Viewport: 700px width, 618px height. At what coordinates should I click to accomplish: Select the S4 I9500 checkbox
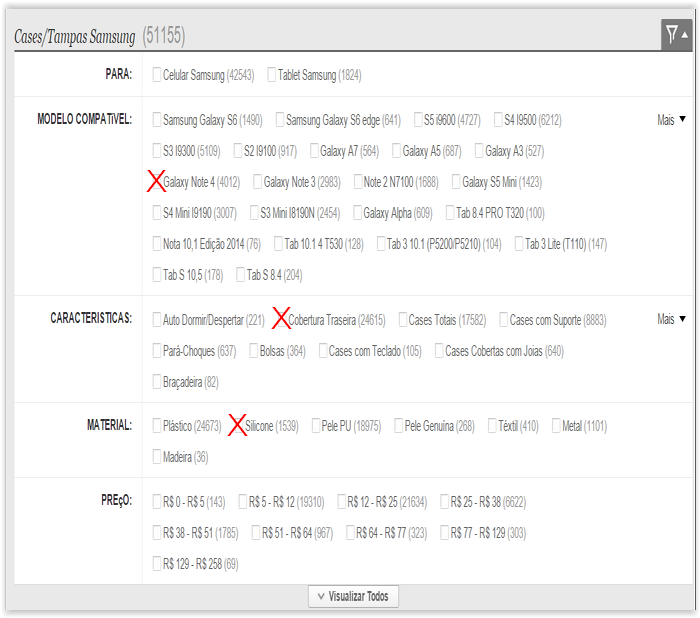pos(498,120)
